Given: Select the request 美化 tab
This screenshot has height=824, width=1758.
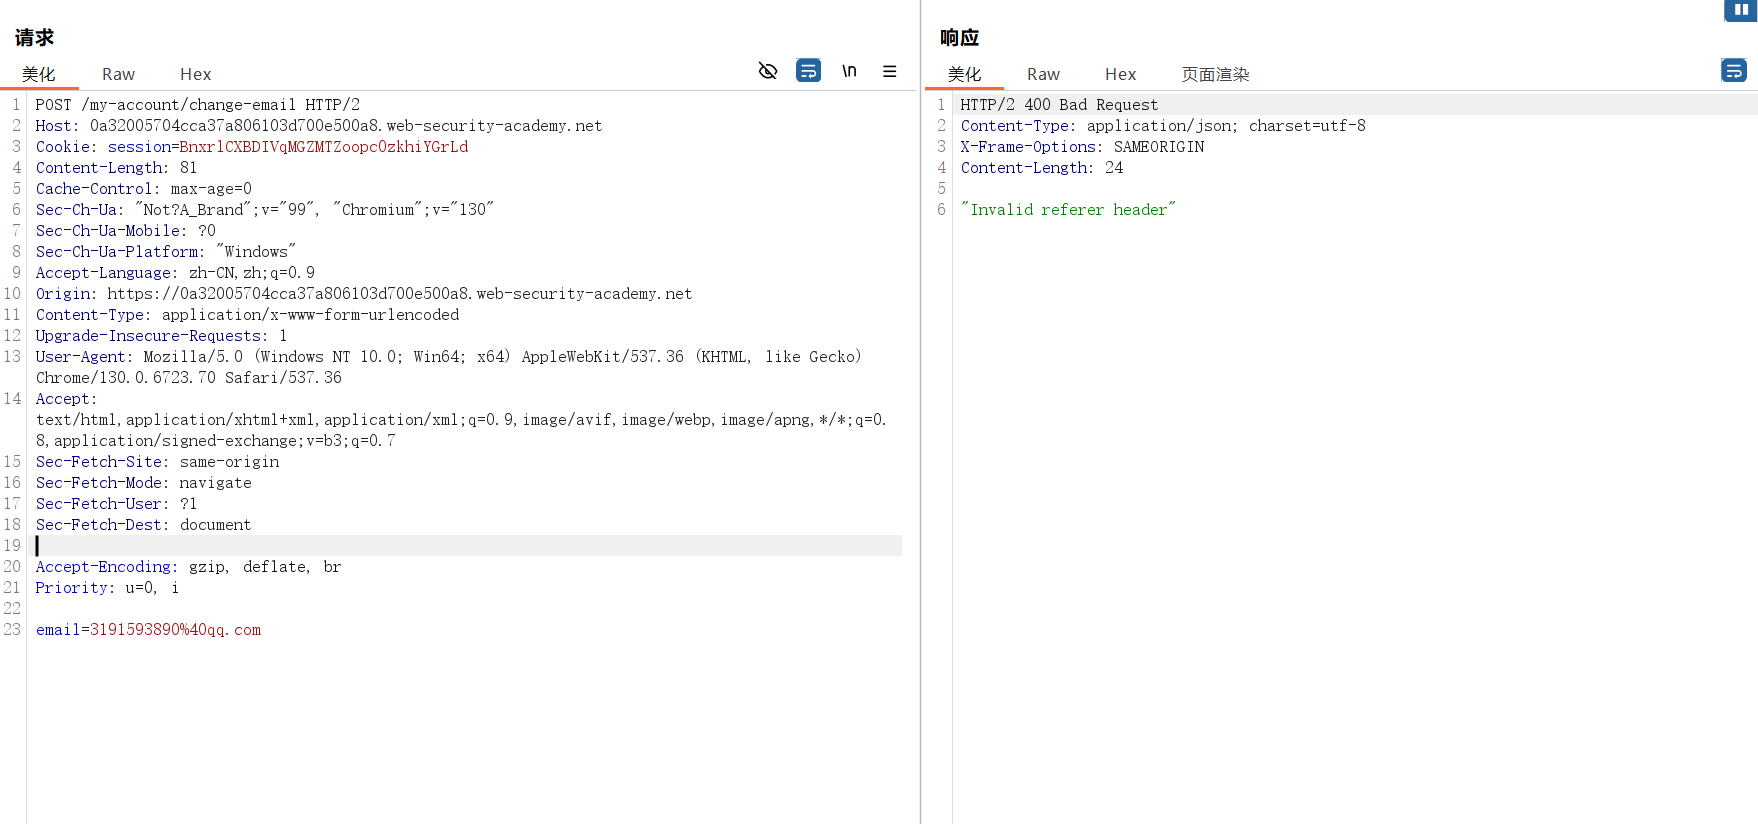Looking at the screenshot, I should pos(39,74).
